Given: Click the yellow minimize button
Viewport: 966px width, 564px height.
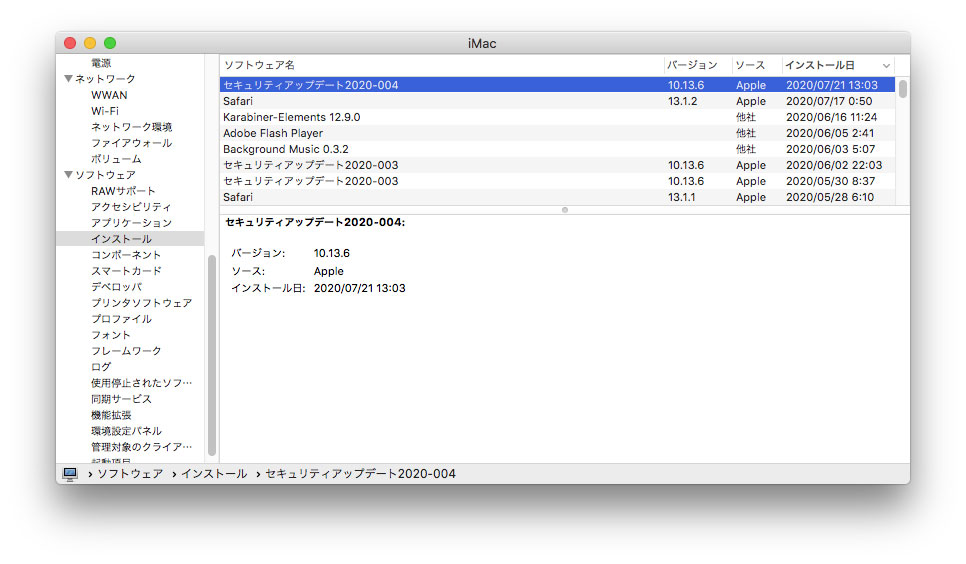Looking at the screenshot, I should [90, 43].
